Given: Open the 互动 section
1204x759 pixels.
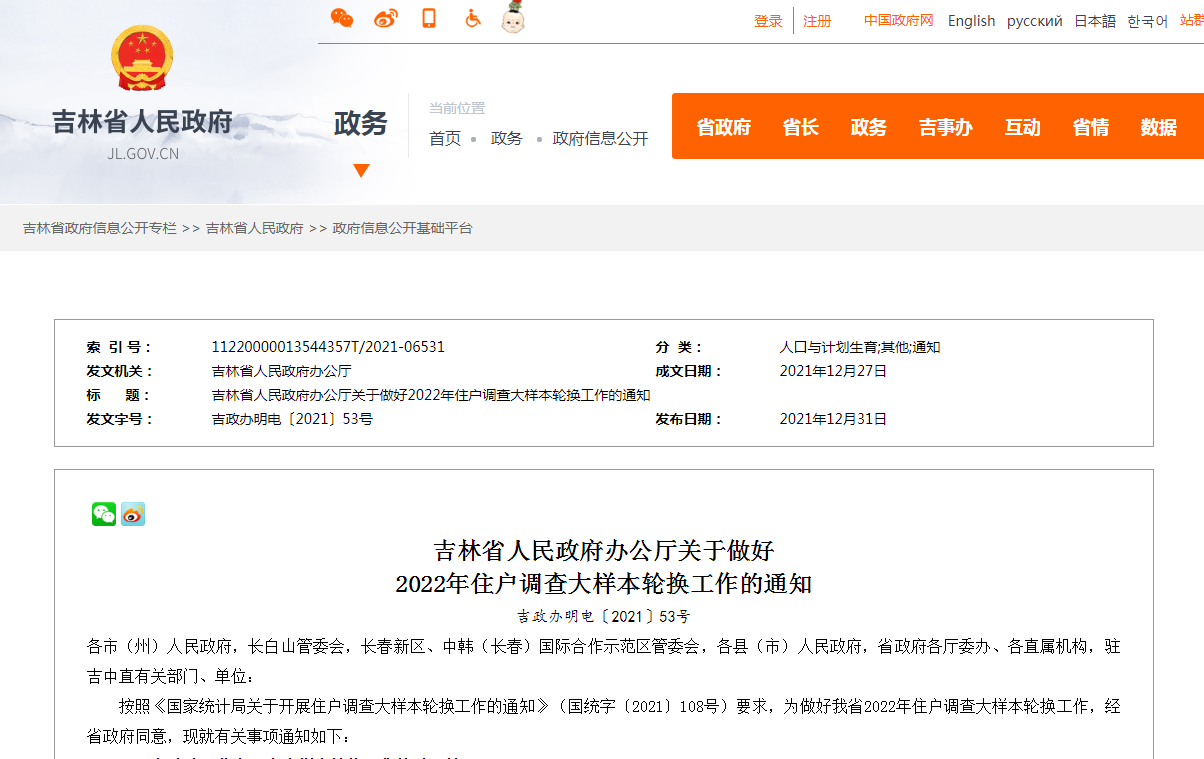Looking at the screenshot, I should (1022, 126).
